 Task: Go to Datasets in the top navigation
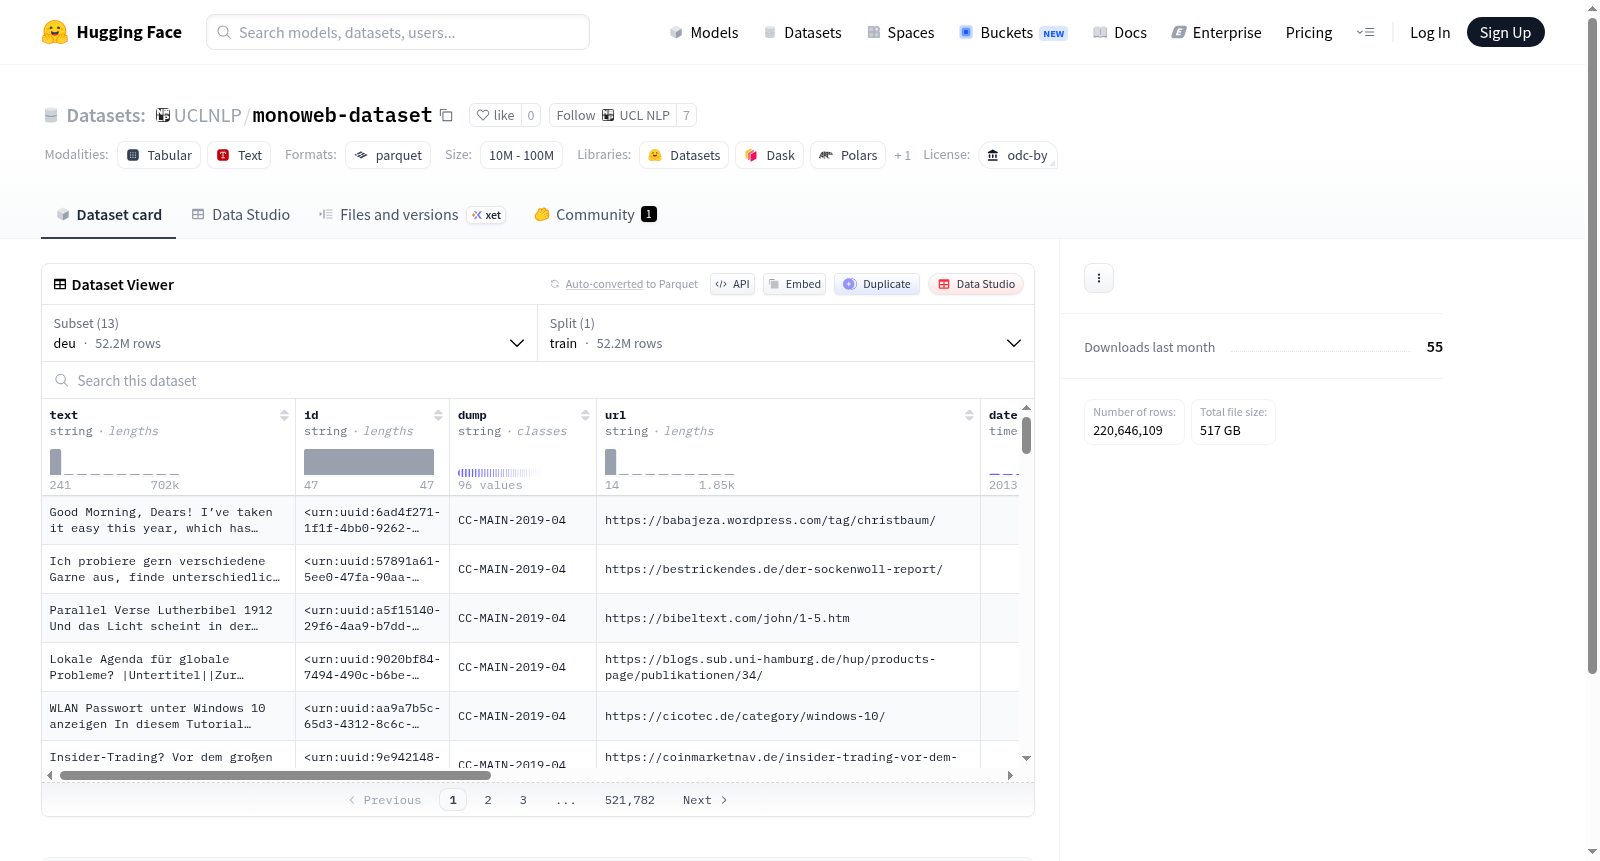pyautogui.click(x=802, y=33)
